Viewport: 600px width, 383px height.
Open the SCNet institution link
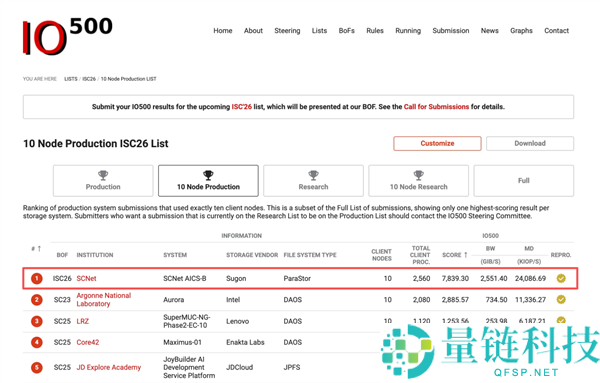(86, 279)
